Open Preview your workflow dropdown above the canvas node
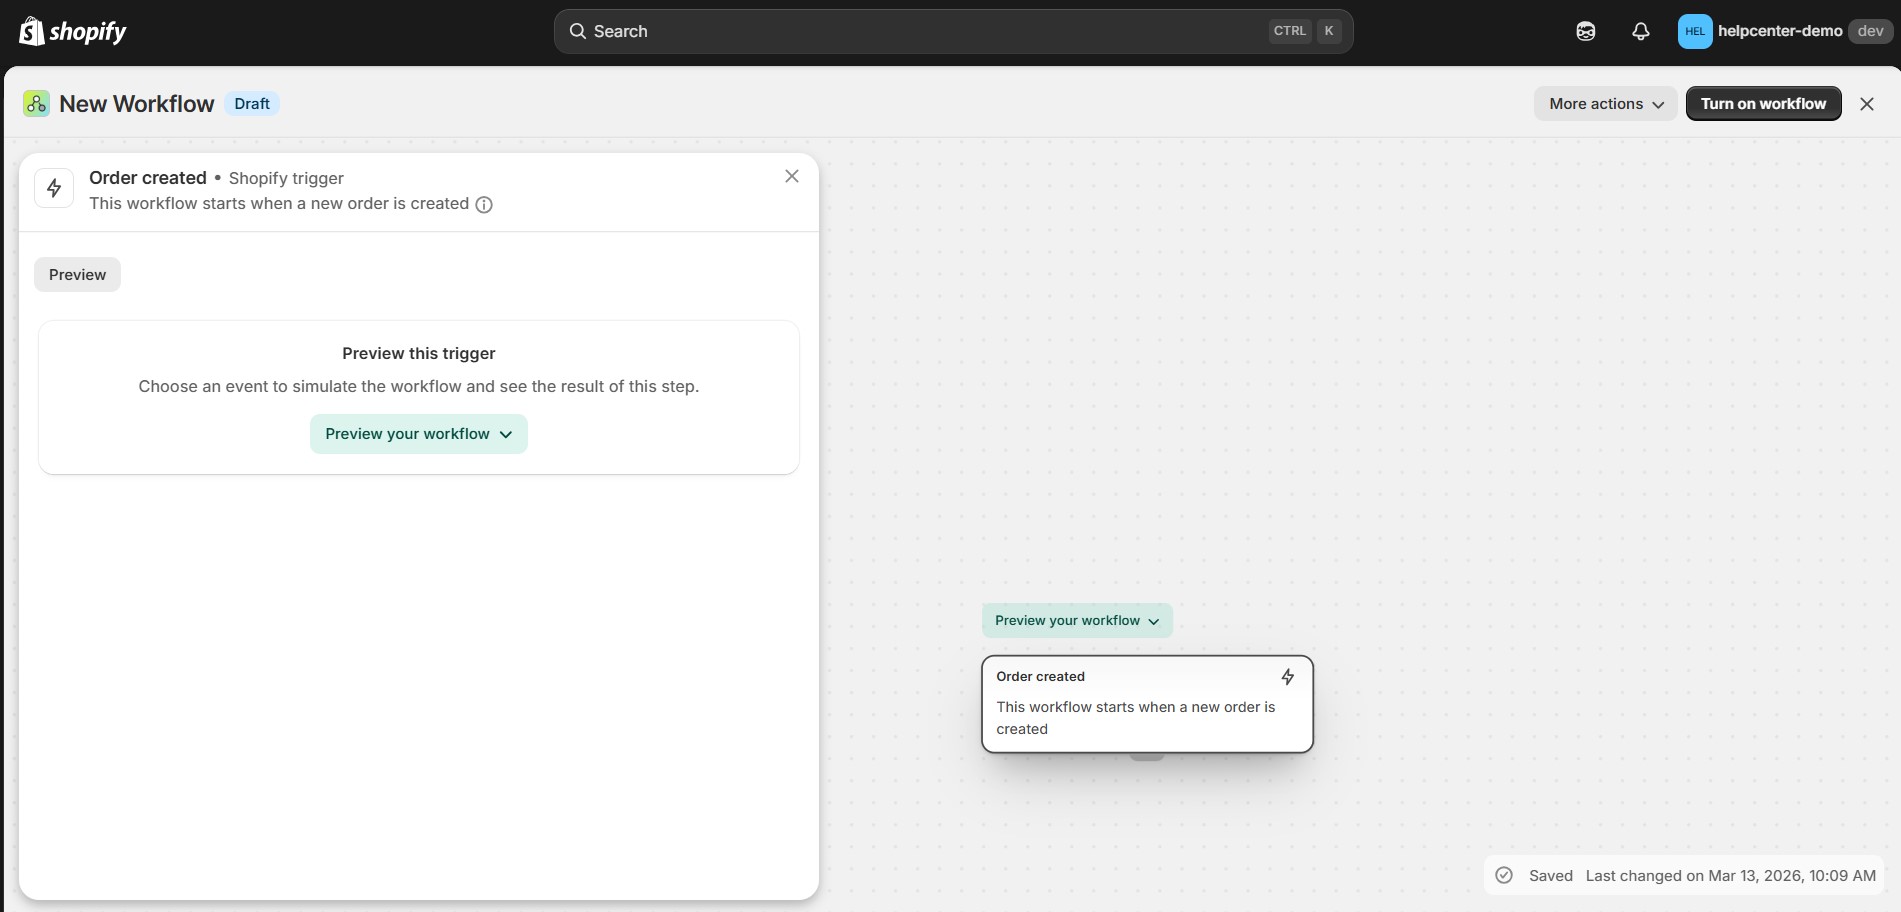Screen dimensions: 1901x912 pos(1076,621)
